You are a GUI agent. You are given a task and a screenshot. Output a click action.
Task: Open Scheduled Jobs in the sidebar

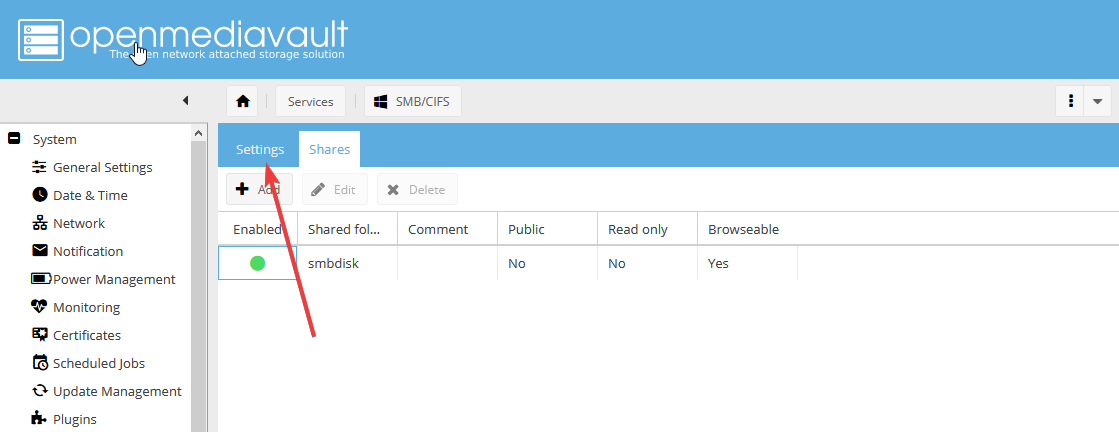98,363
